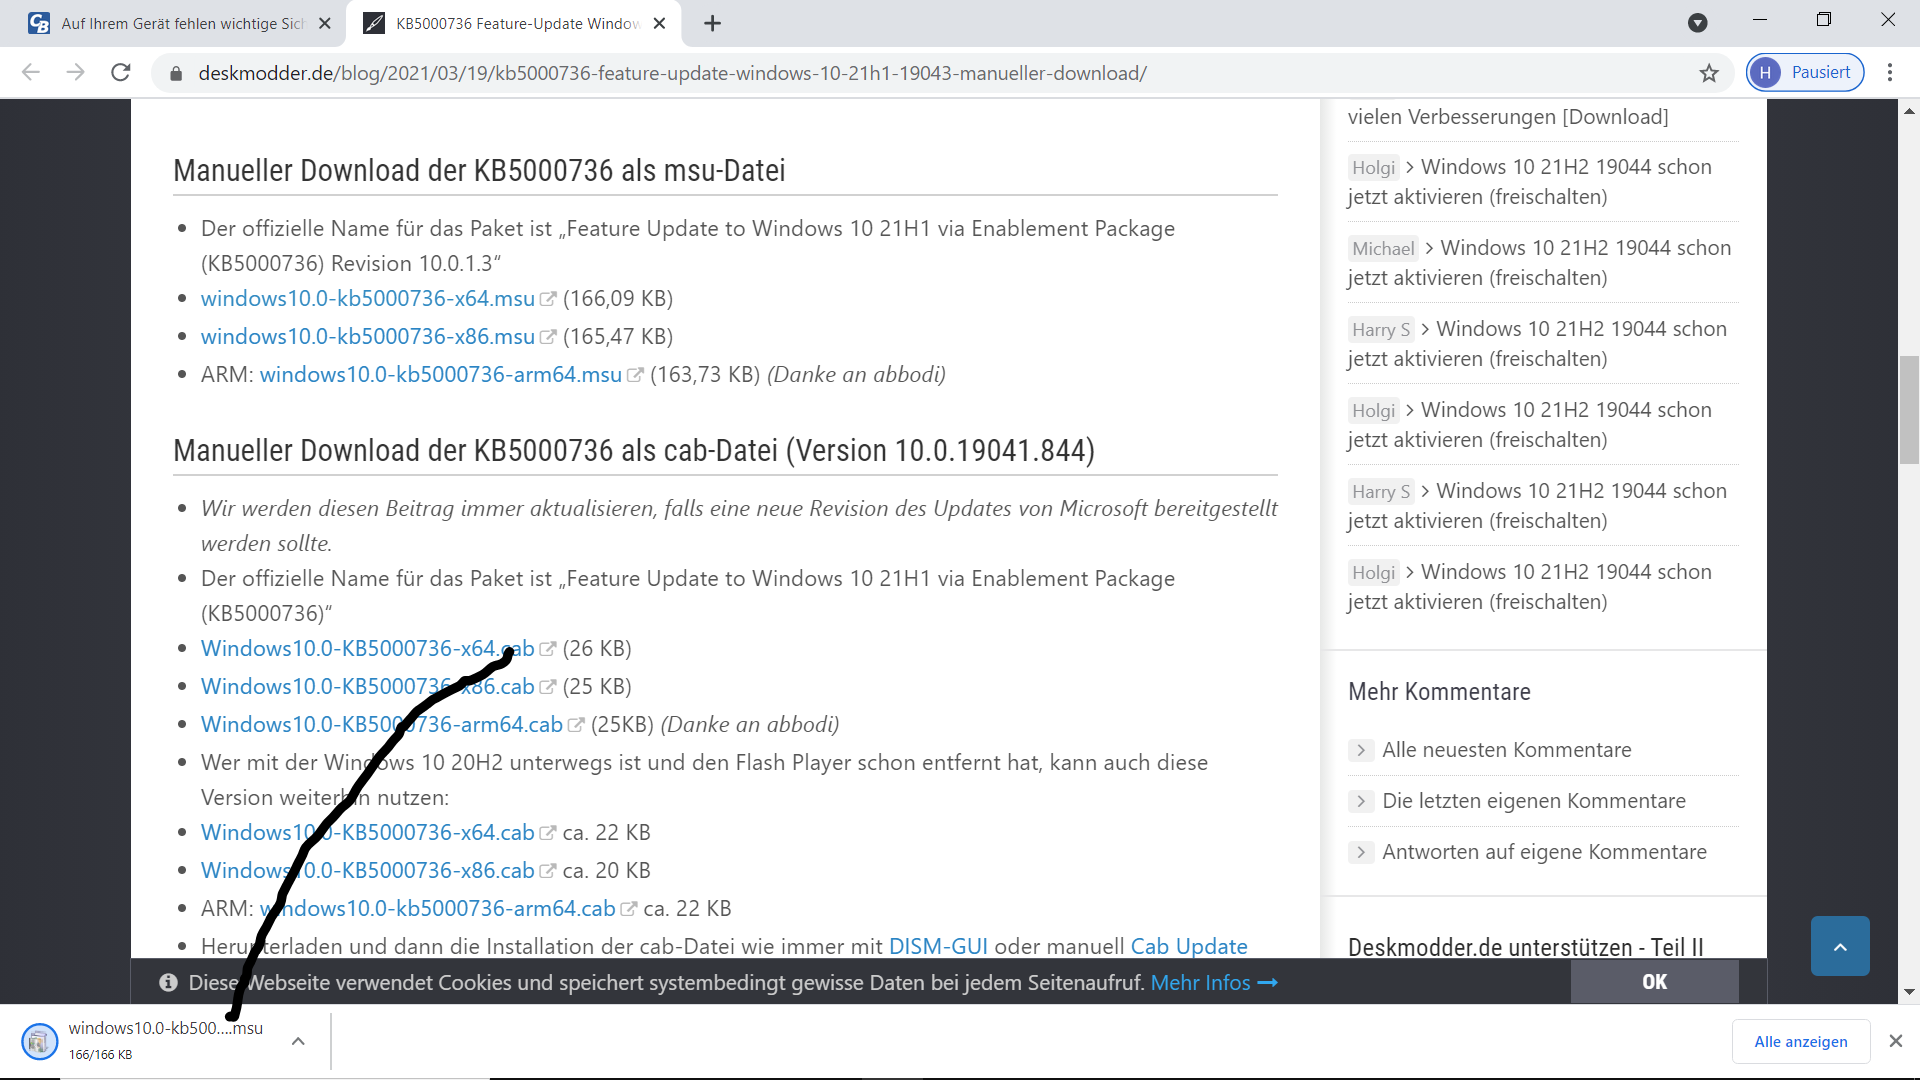
Task: Click the browser forward arrow
Action: click(x=76, y=73)
